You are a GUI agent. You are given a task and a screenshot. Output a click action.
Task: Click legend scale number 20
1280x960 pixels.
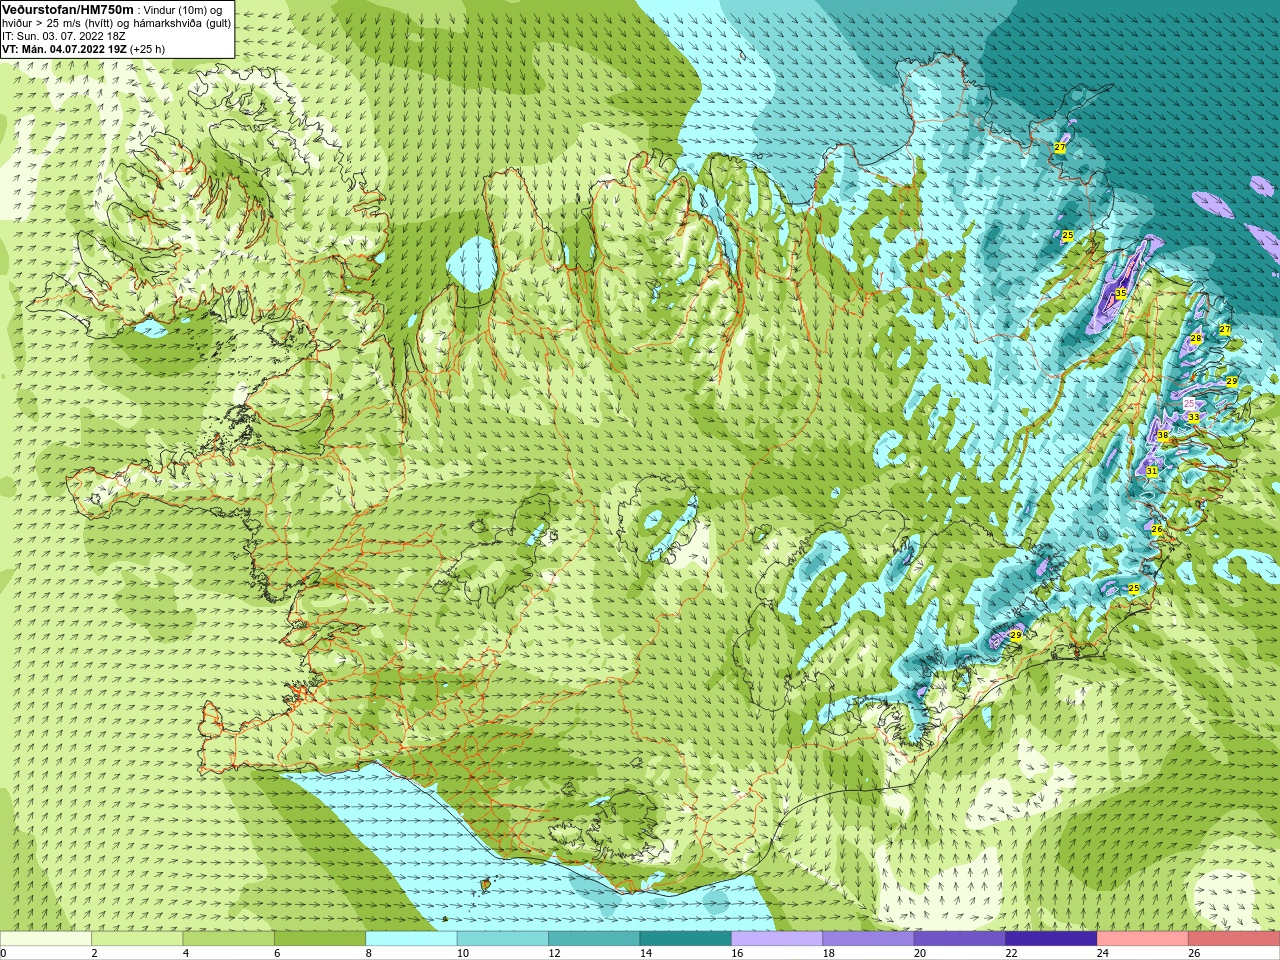(x=919, y=954)
